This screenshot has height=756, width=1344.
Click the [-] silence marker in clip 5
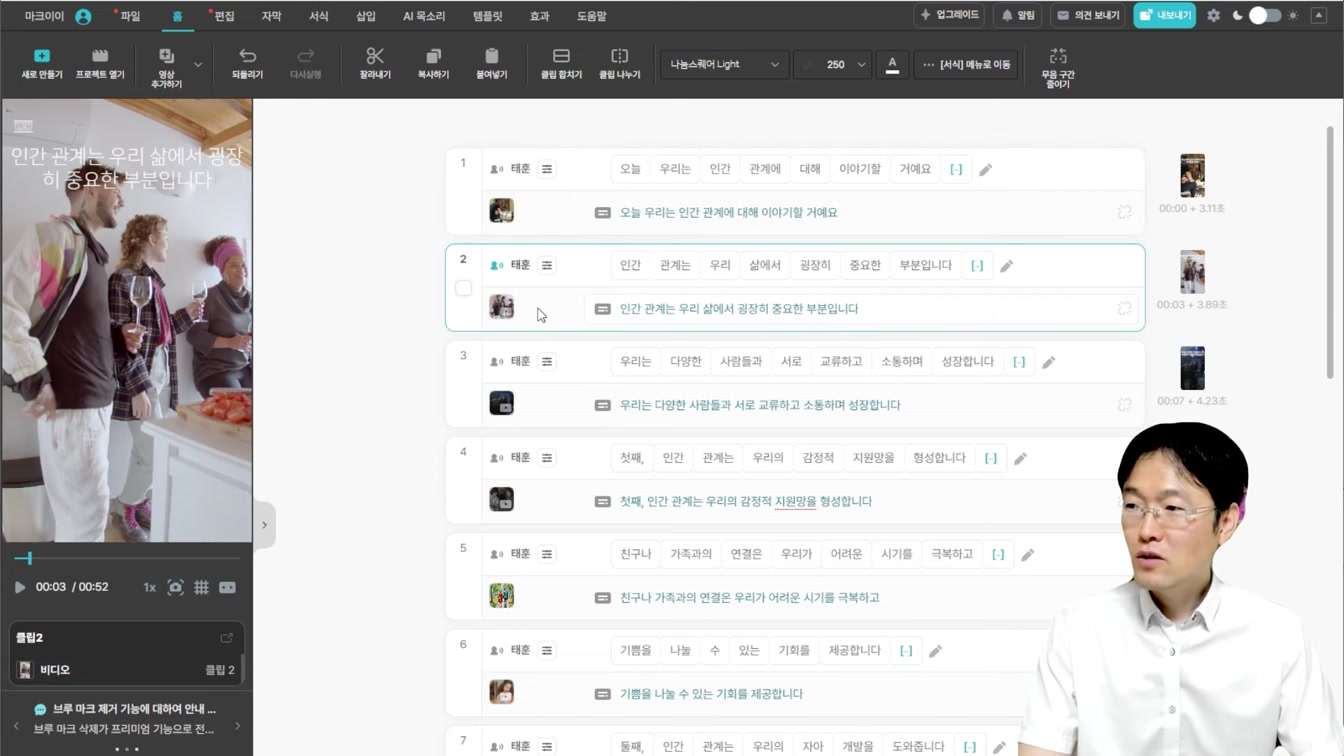pos(998,554)
